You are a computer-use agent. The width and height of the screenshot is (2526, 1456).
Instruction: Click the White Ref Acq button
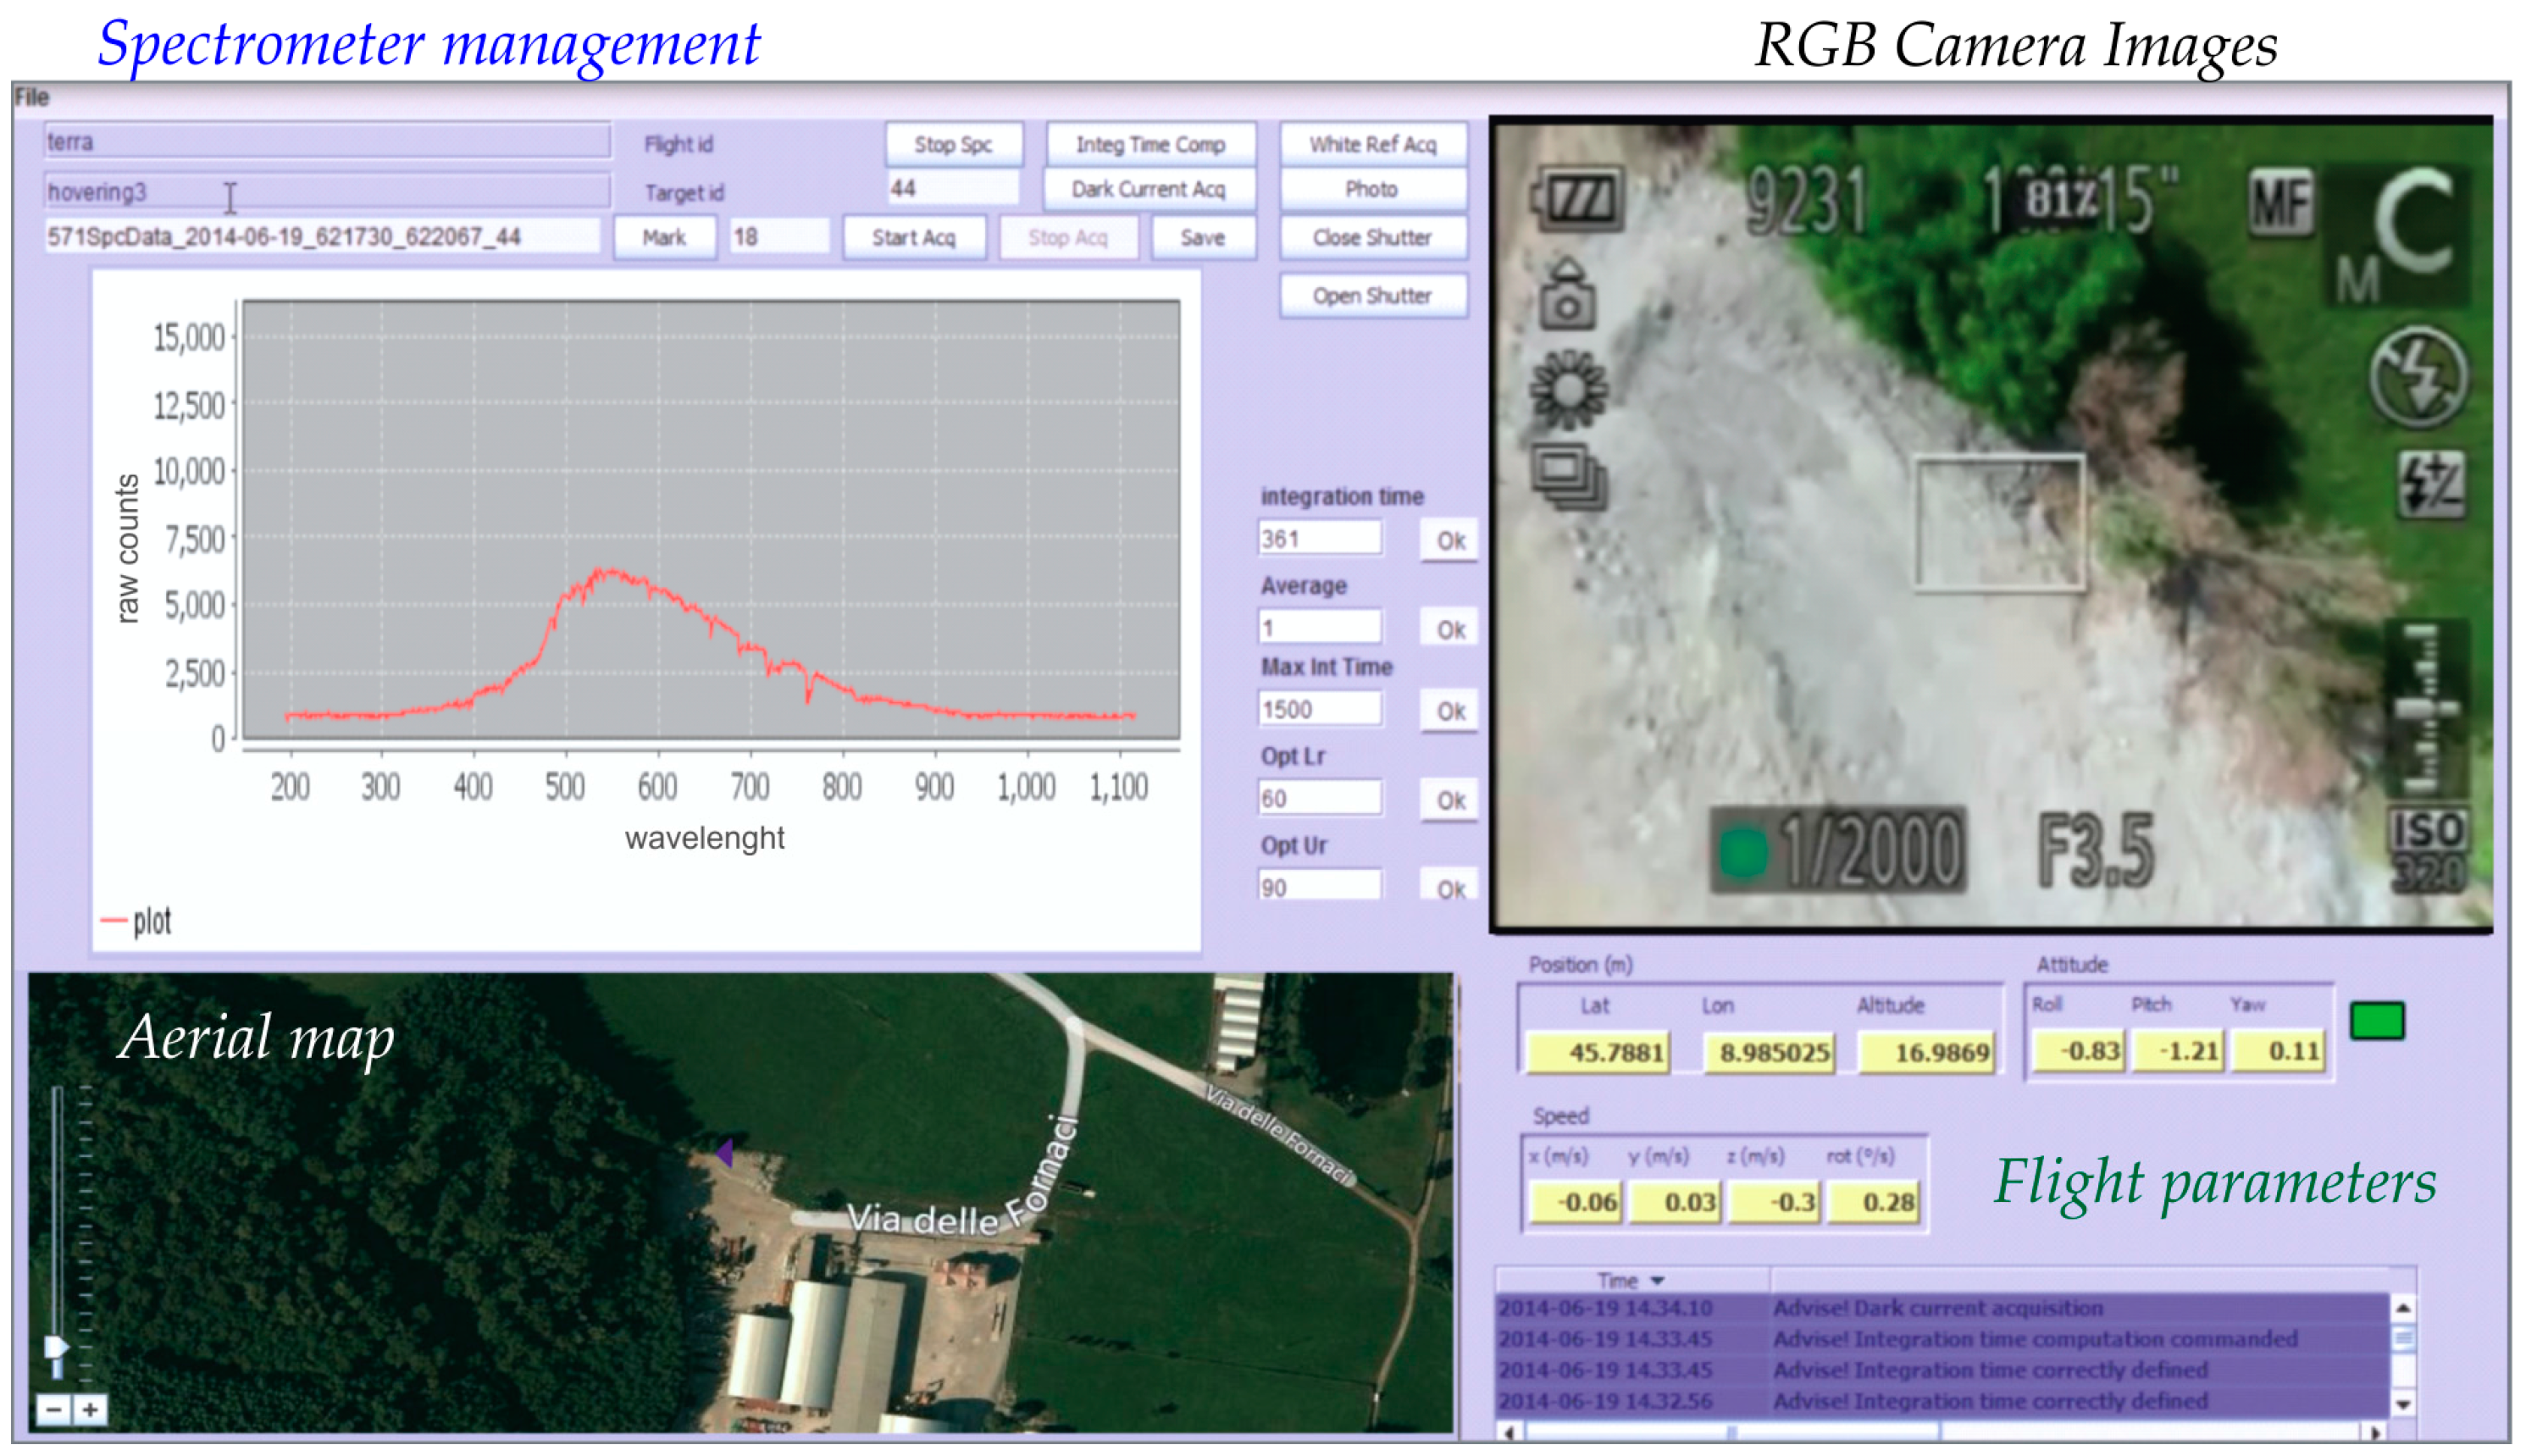pyautogui.click(x=1372, y=145)
